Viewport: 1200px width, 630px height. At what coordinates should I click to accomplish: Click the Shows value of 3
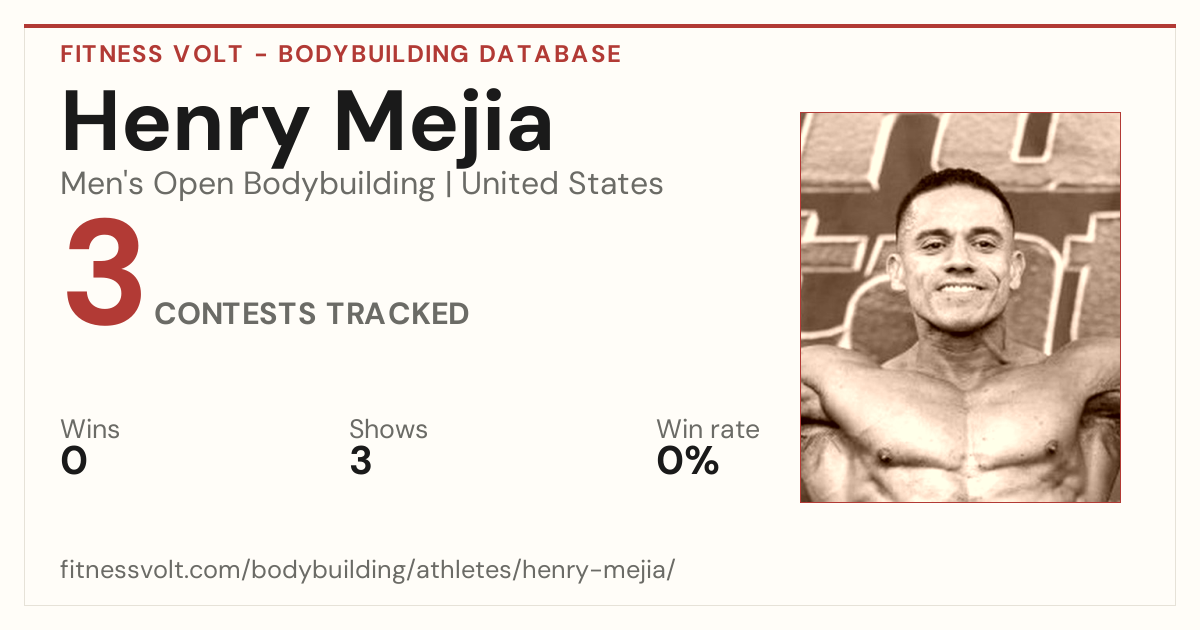click(x=361, y=461)
